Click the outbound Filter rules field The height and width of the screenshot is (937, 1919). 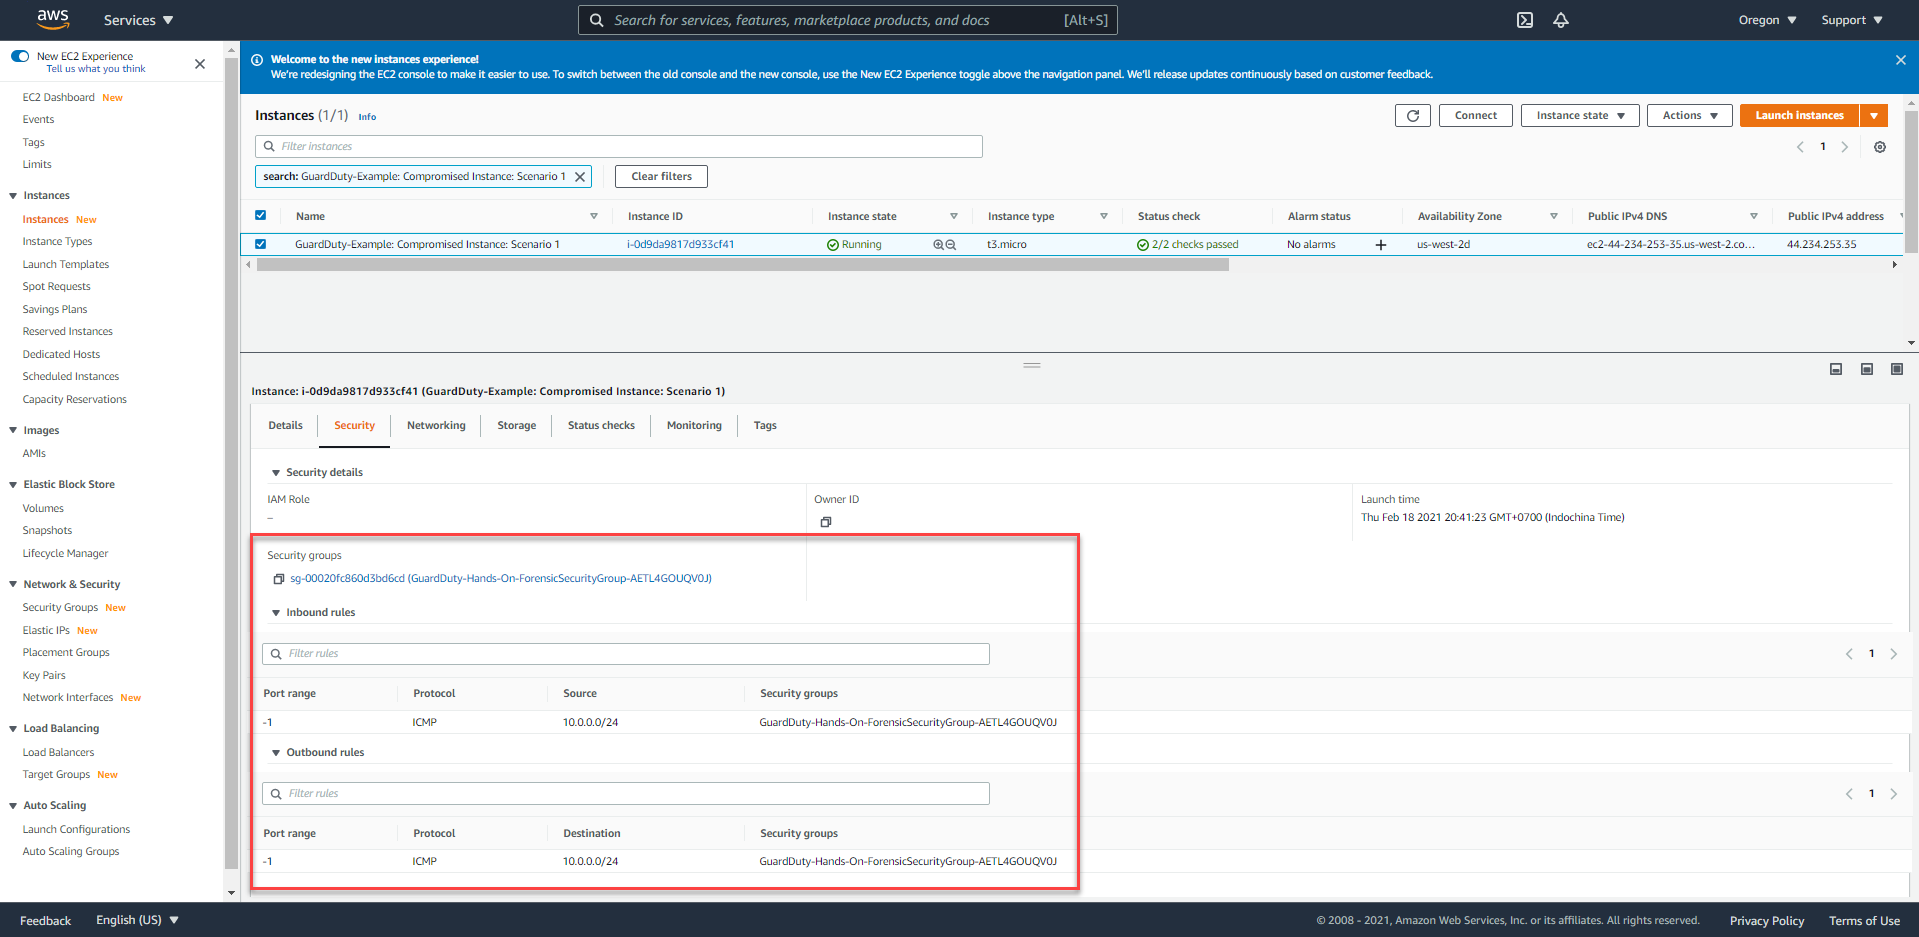click(626, 794)
